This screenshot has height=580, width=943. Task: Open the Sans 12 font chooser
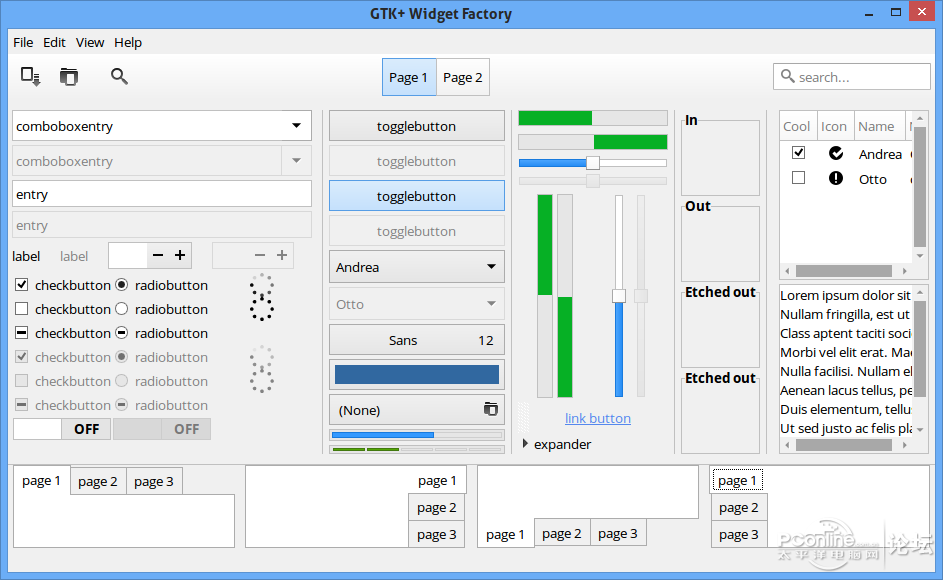417,340
